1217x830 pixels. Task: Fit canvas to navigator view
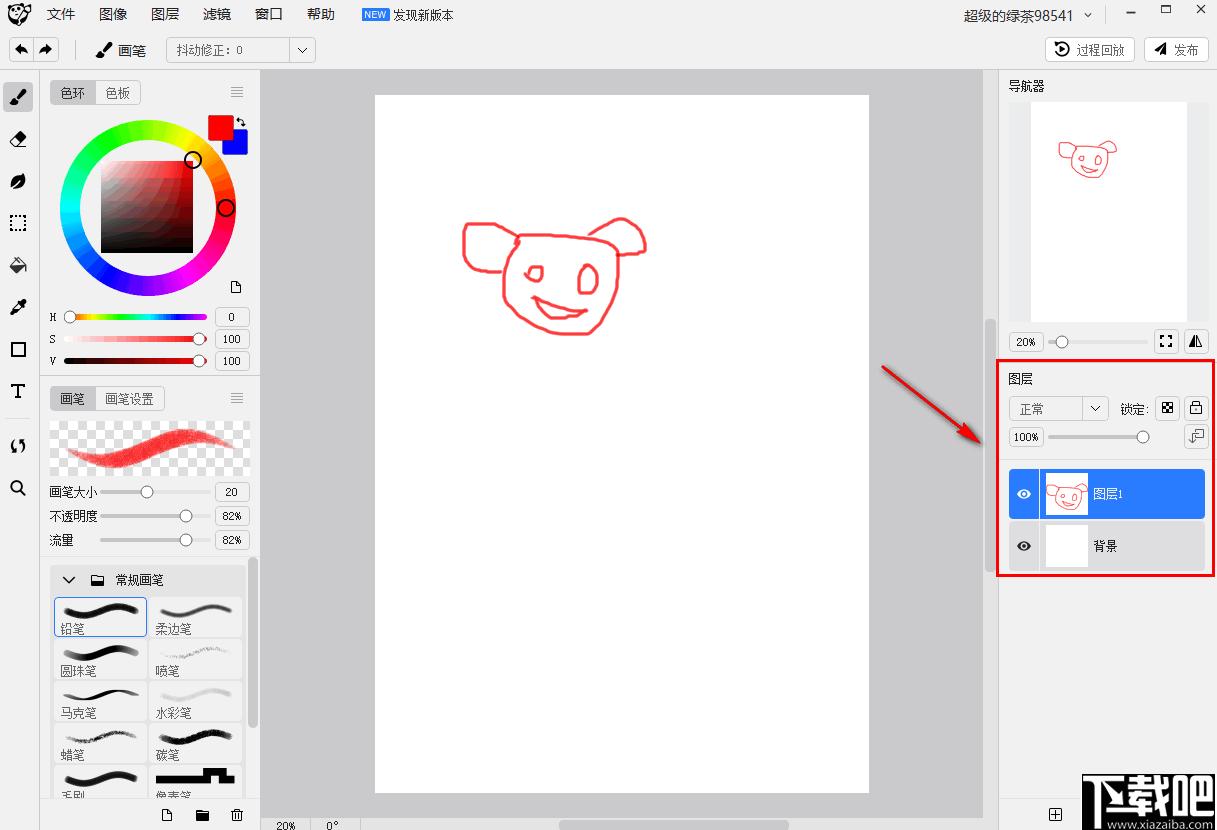point(1166,341)
